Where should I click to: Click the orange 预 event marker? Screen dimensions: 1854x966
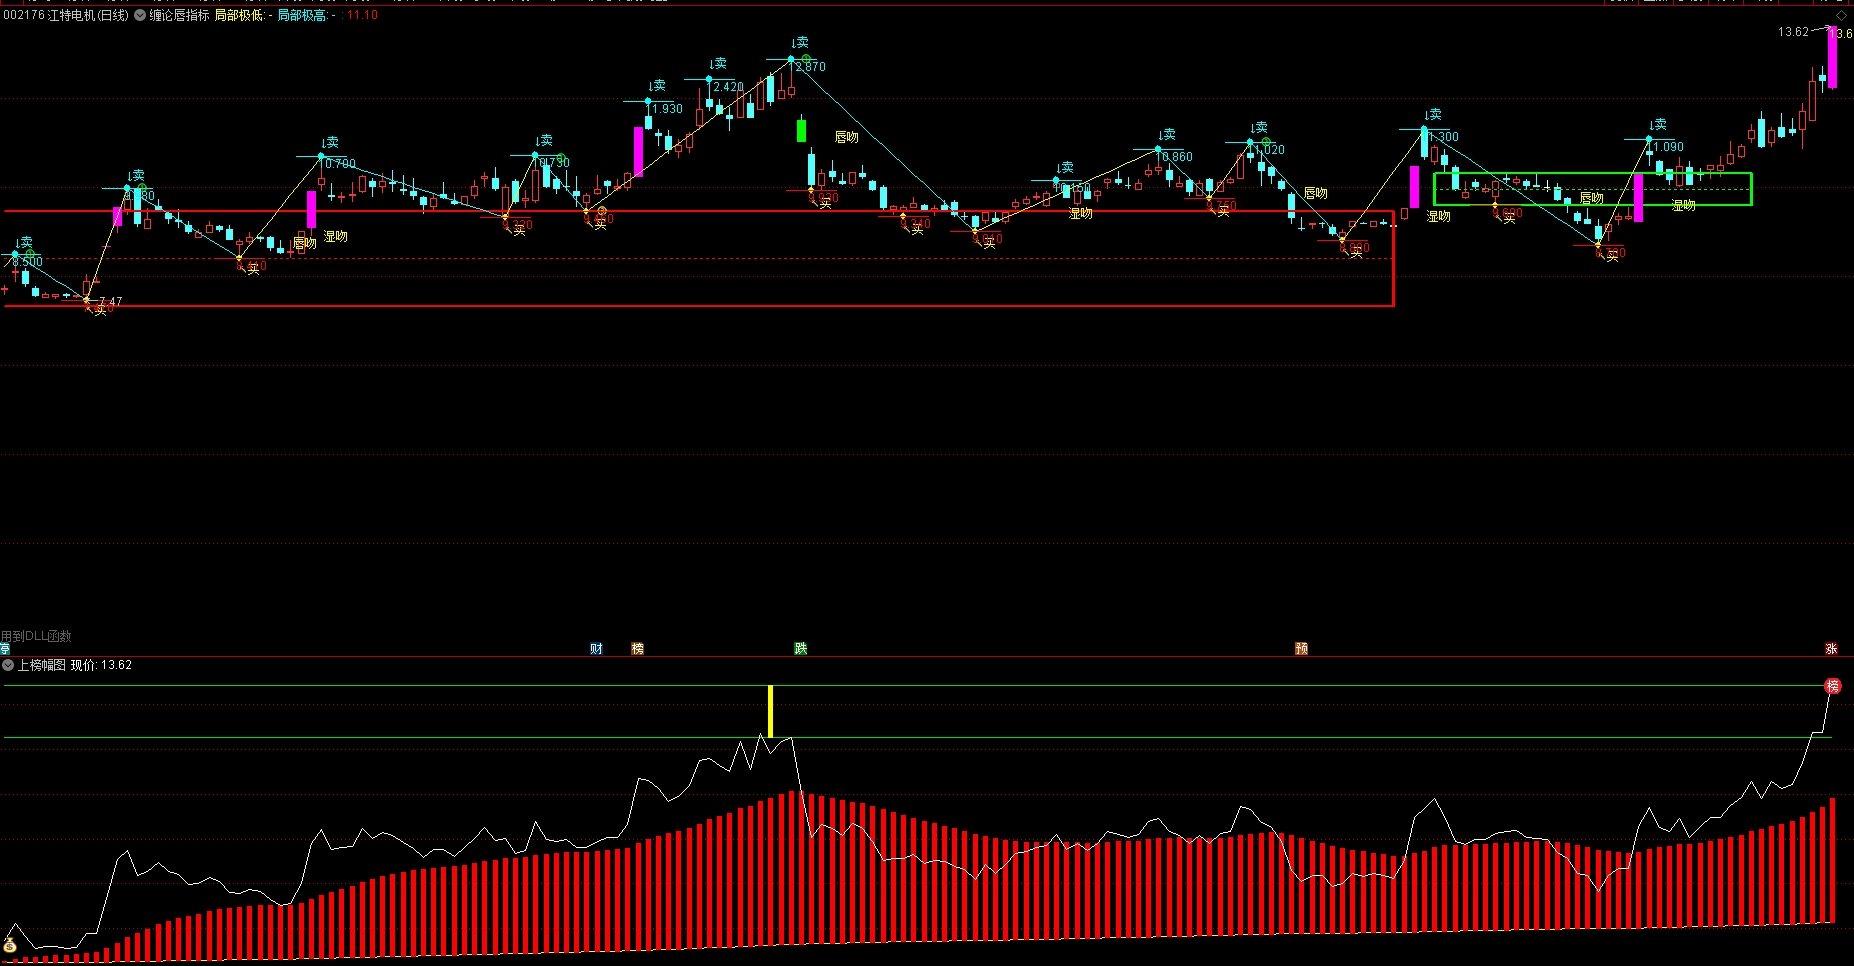[1301, 649]
